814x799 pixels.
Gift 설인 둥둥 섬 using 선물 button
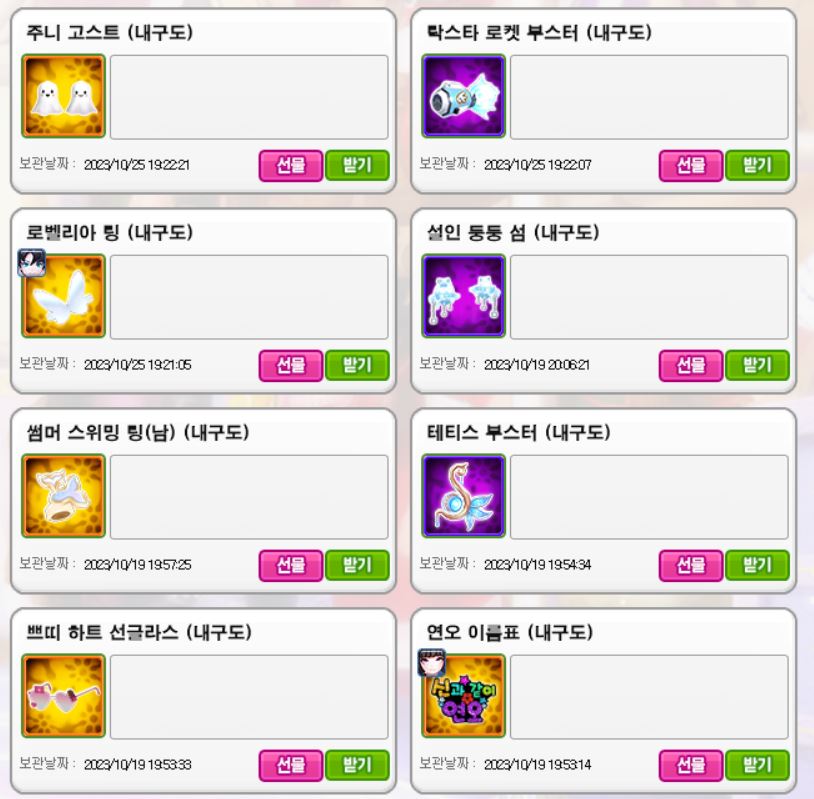pyautogui.click(x=691, y=365)
